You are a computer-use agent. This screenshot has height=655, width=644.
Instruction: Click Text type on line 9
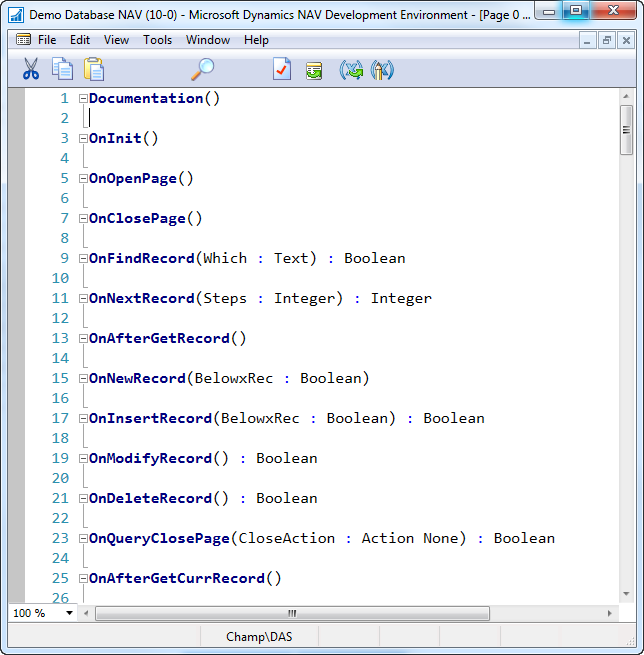[x=291, y=259]
